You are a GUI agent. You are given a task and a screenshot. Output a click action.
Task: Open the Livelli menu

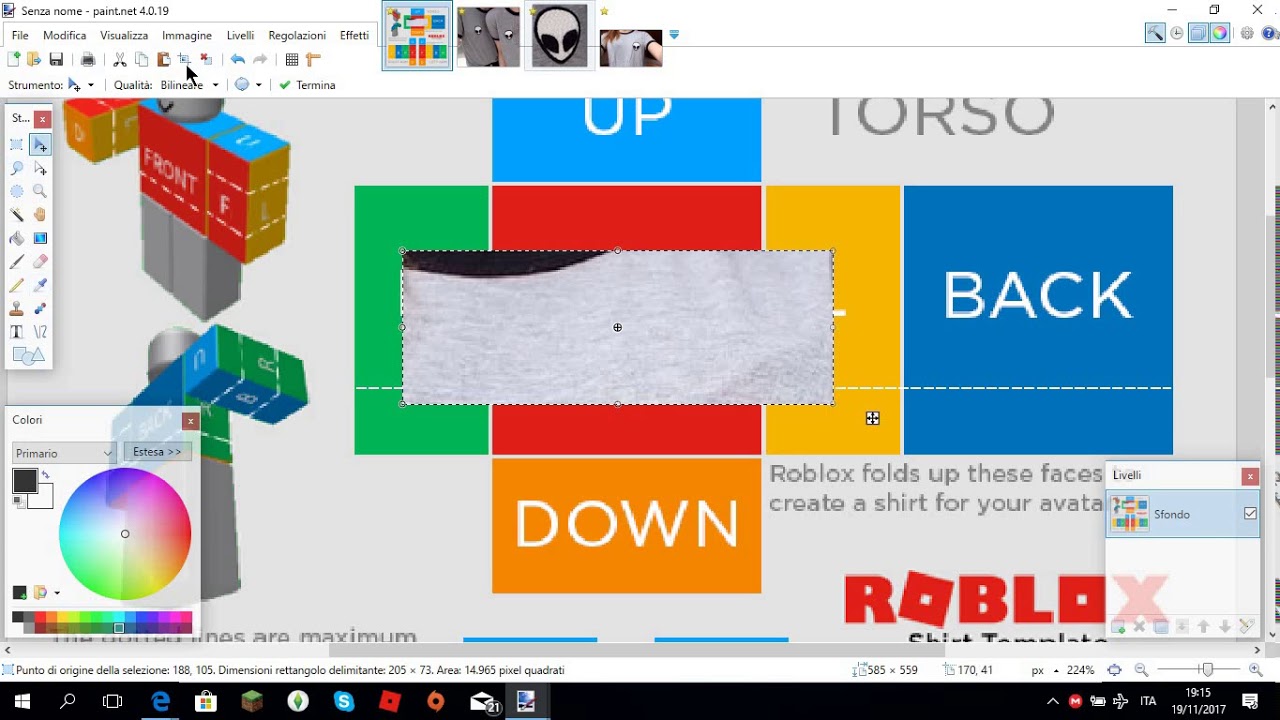(x=240, y=35)
